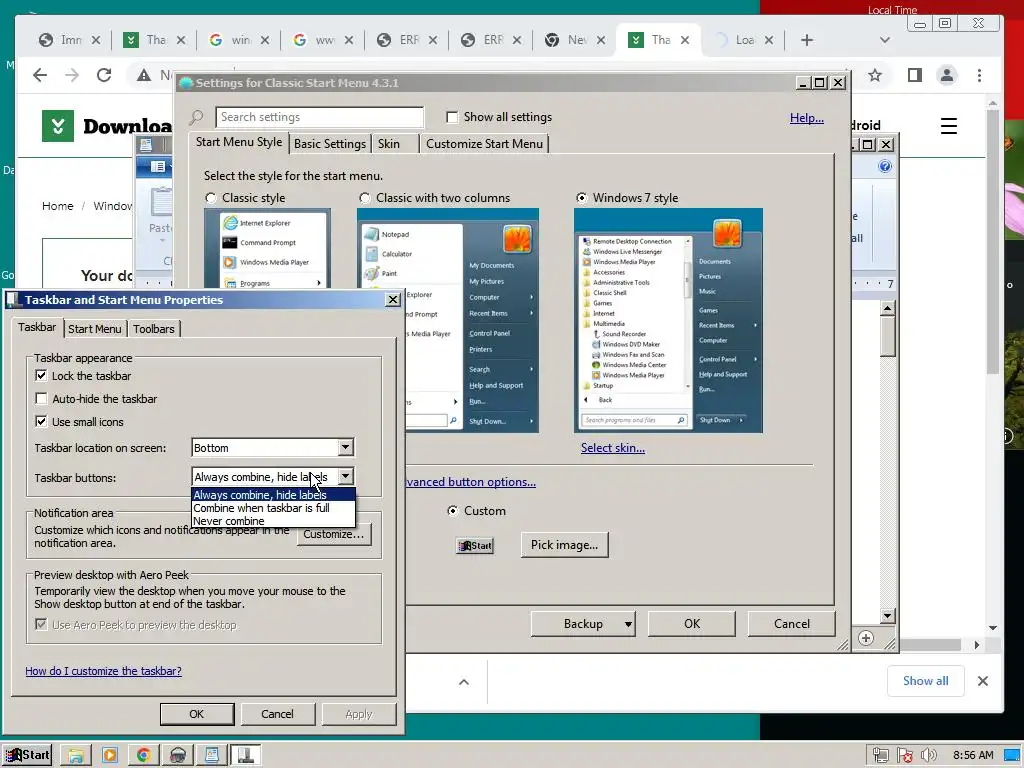Click the Windows 7 style preview thumbnail

[668, 321]
